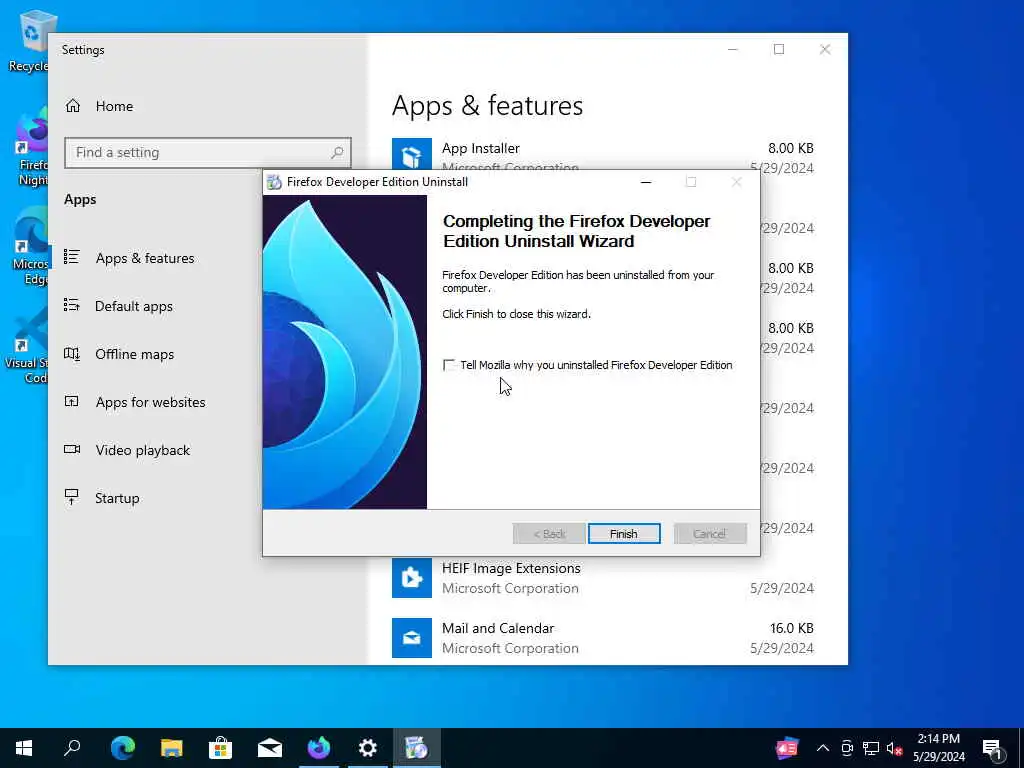Launch Microsoft Edge from the taskbar
Image resolution: width=1024 pixels, height=768 pixels.
(x=122, y=748)
